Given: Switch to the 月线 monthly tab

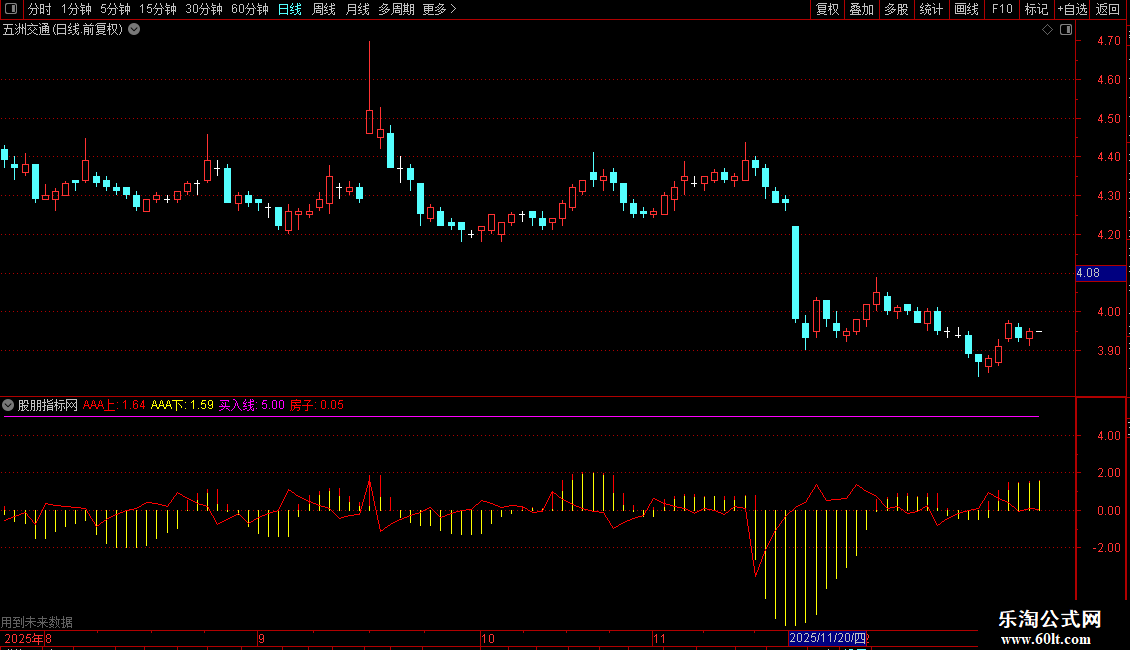Looking at the screenshot, I should [x=357, y=9].
